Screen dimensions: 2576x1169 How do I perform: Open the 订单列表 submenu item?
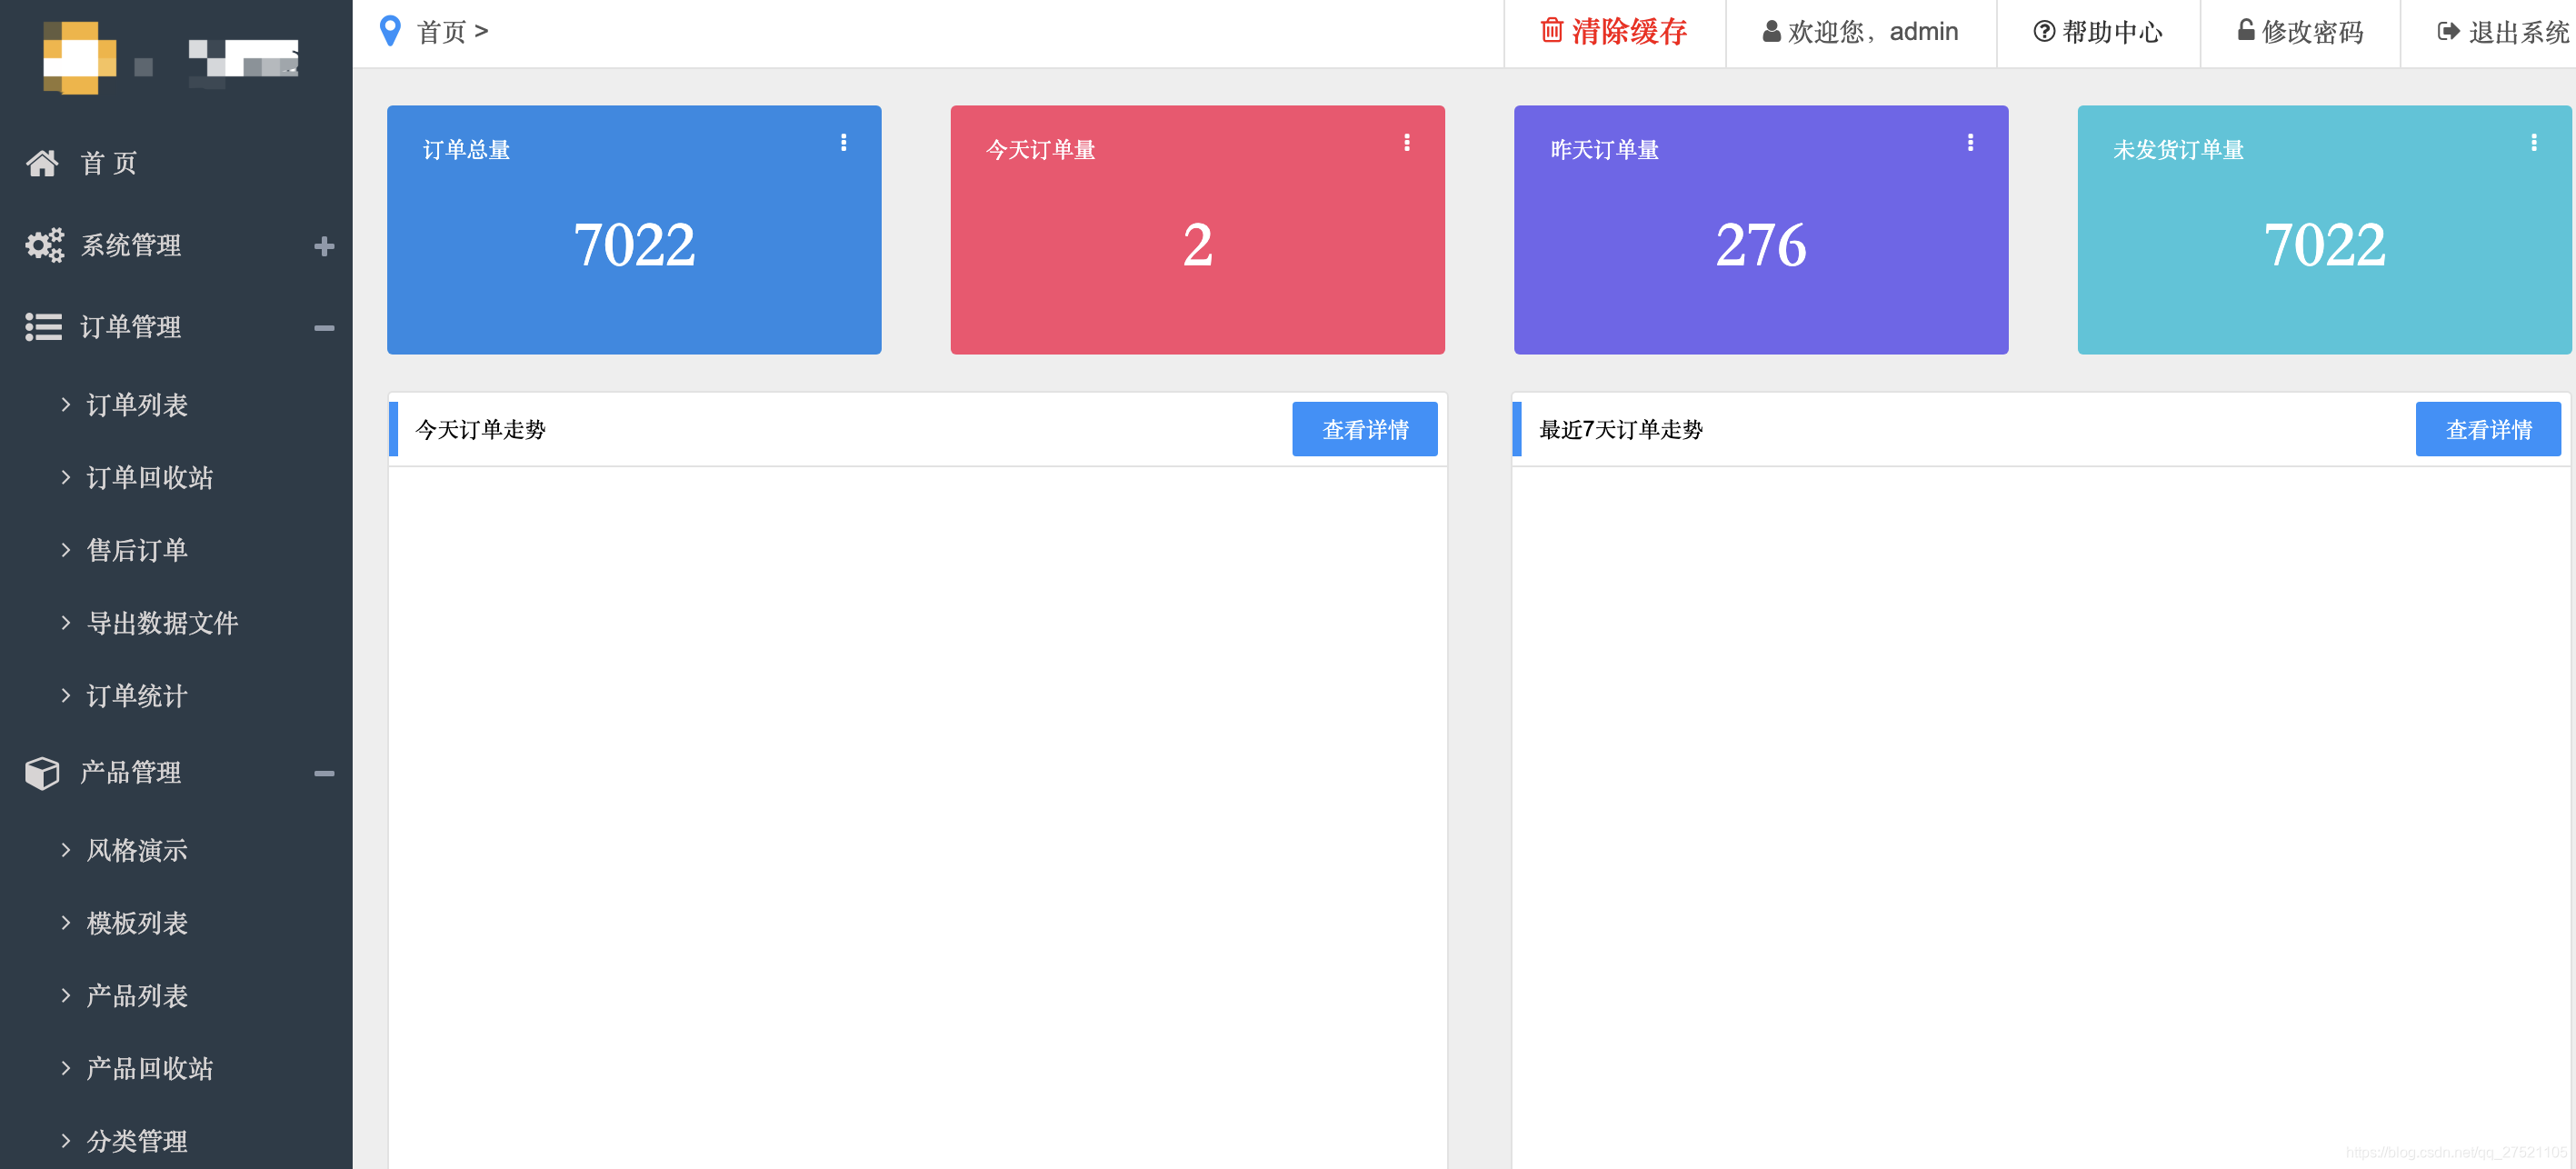pos(137,405)
